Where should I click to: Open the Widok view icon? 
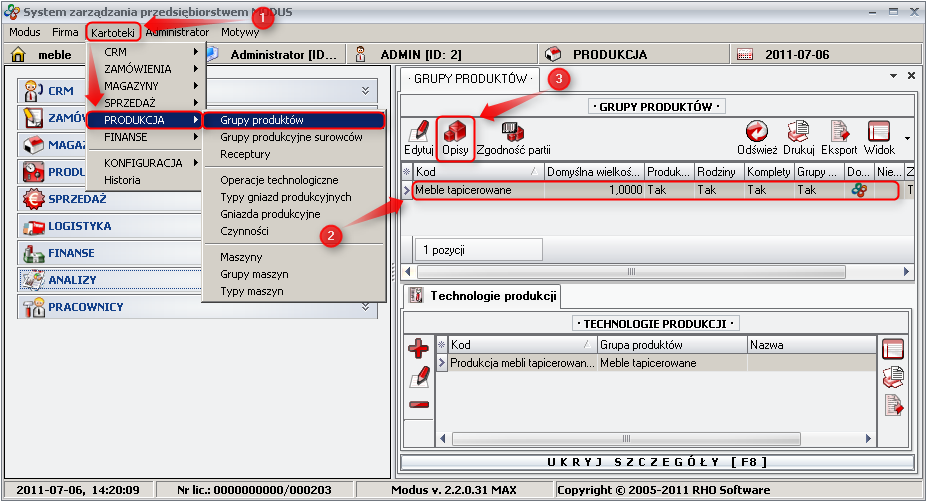coord(879,137)
